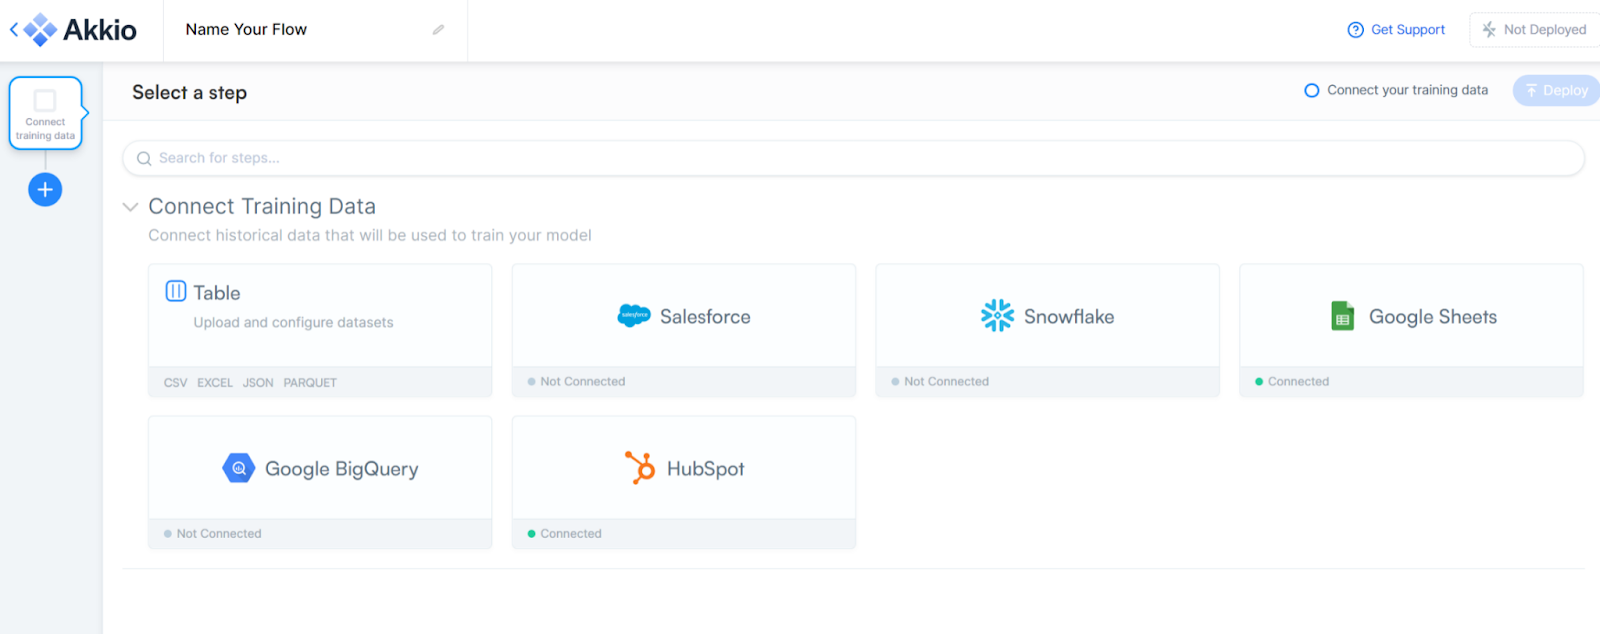Click the Not Deployed status button
The width and height of the screenshot is (1600, 634).
click(x=1534, y=30)
